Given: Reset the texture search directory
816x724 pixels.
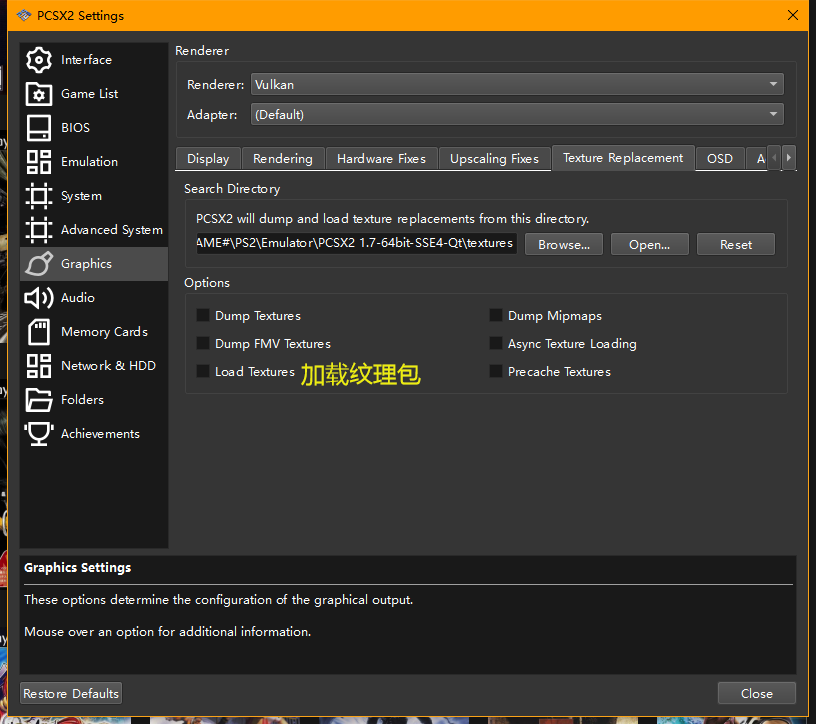Looking at the screenshot, I should pyautogui.click(x=736, y=245).
